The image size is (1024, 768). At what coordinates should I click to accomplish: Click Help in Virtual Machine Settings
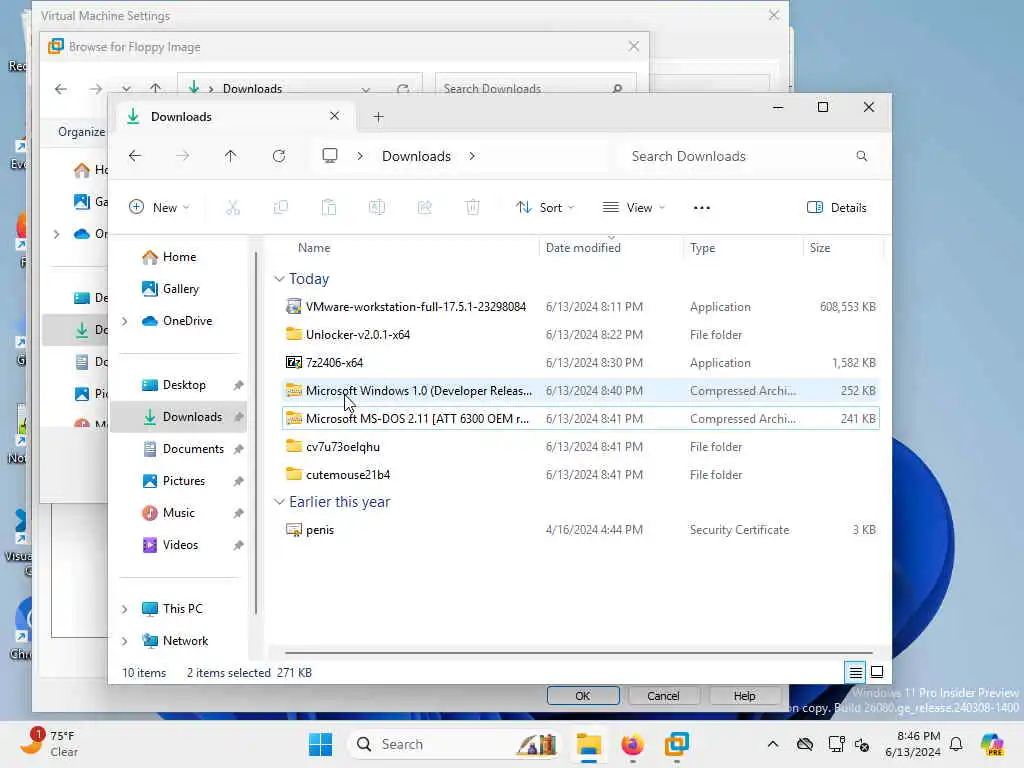[x=744, y=696]
